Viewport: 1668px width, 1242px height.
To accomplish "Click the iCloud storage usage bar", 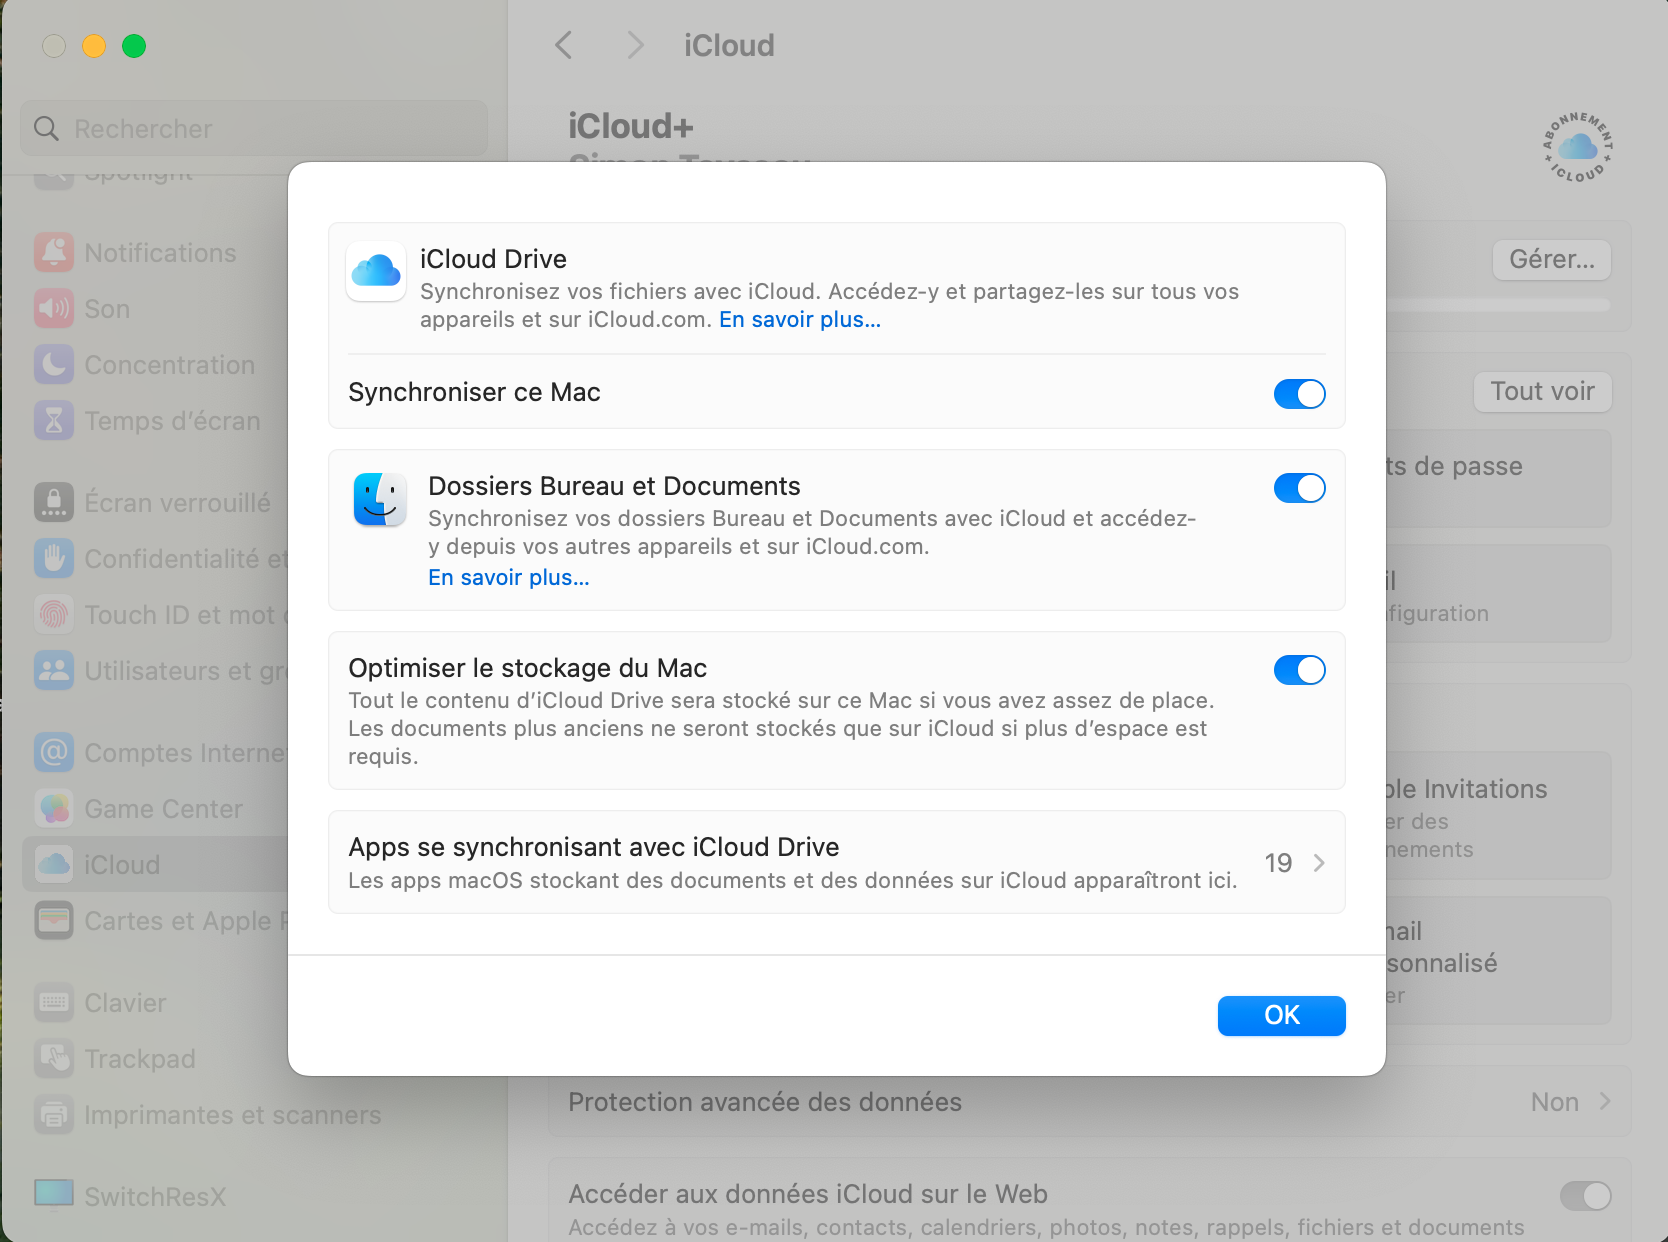I will (1498, 304).
